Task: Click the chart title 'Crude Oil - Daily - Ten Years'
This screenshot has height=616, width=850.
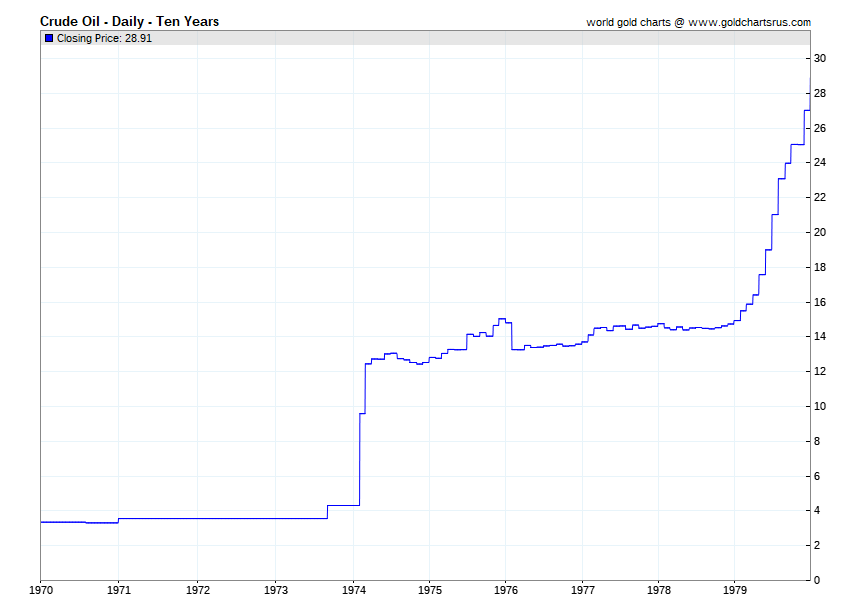Action: point(130,22)
